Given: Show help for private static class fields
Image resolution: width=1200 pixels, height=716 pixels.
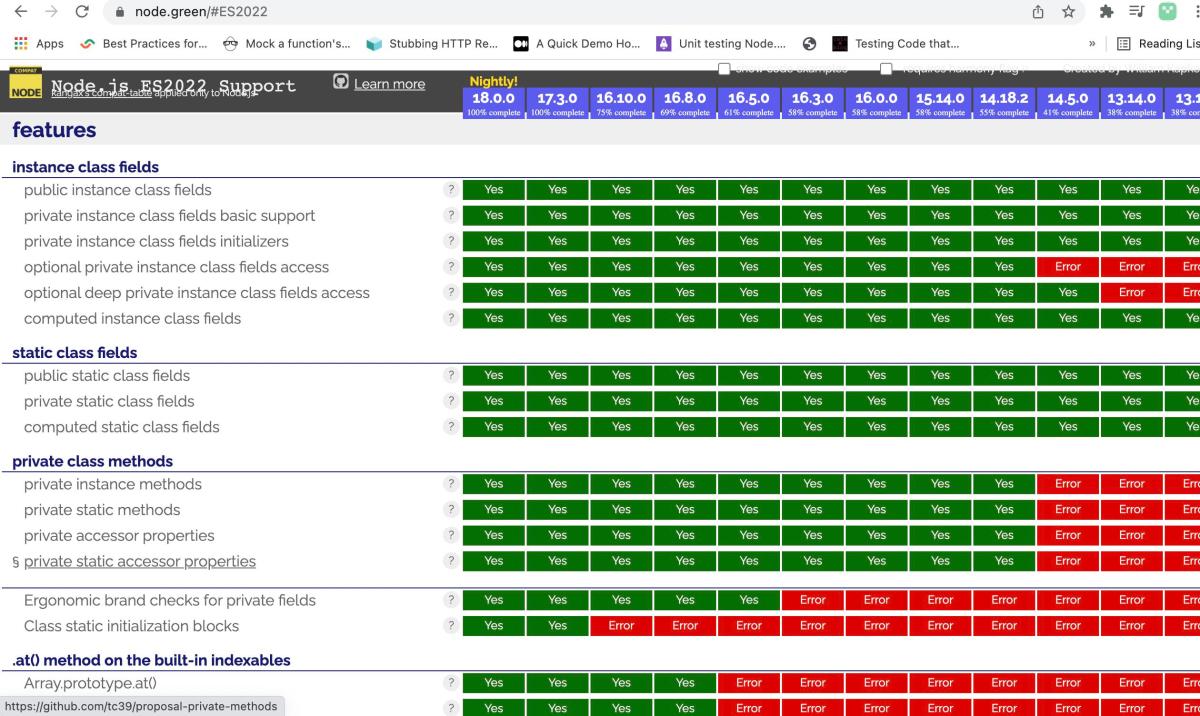Looking at the screenshot, I should pyautogui.click(x=451, y=401).
